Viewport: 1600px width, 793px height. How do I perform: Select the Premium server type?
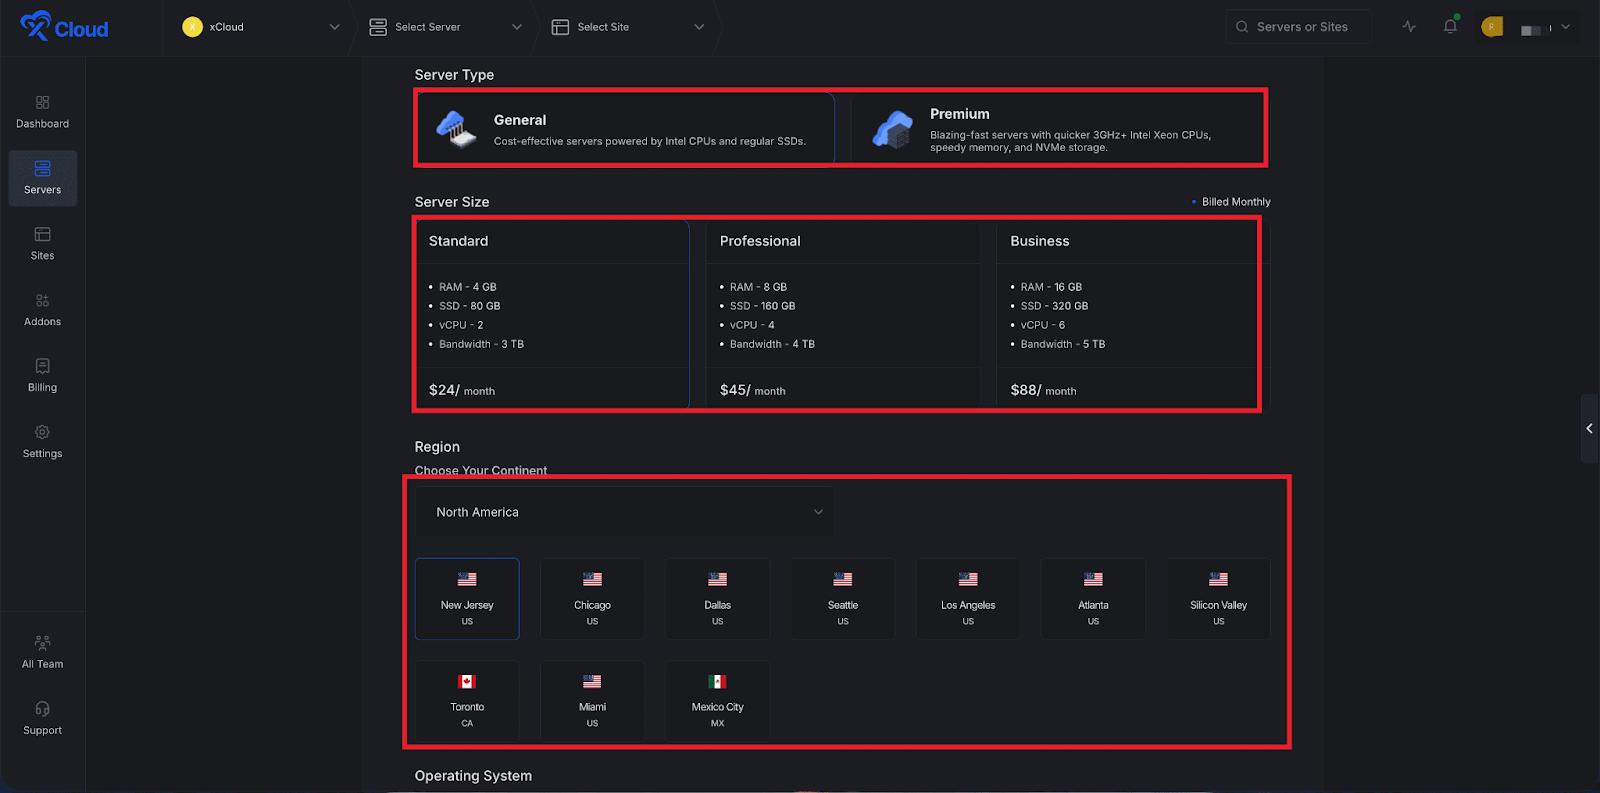[x=1058, y=129]
